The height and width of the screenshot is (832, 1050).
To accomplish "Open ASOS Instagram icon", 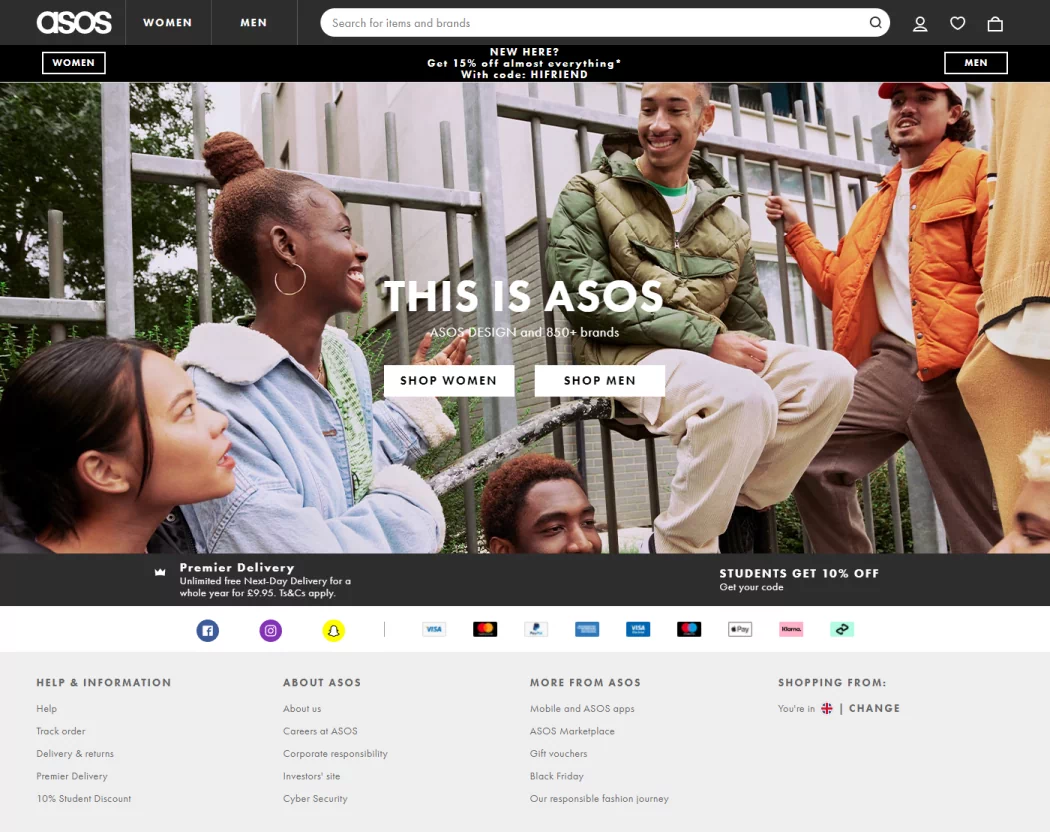I will pos(271,630).
